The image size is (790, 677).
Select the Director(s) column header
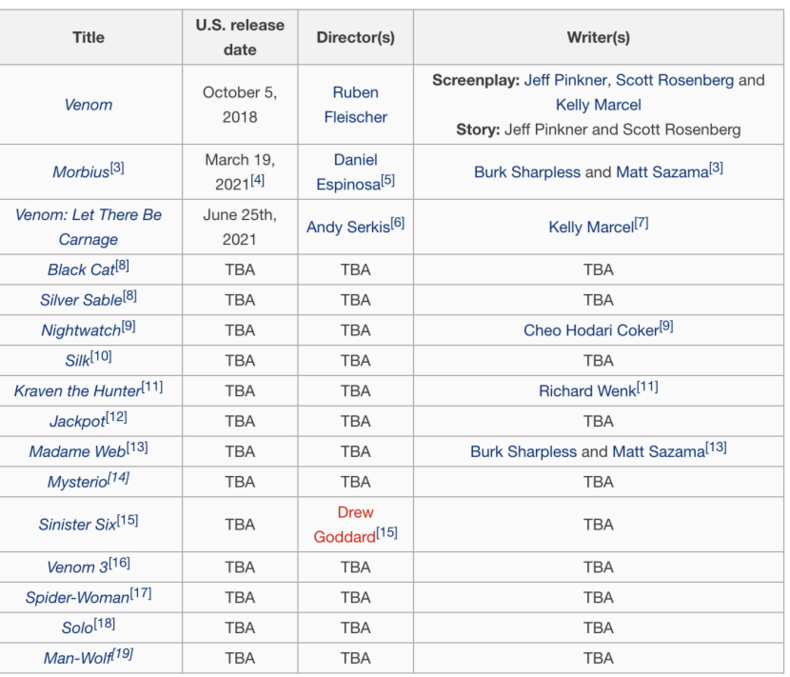(356, 37)
